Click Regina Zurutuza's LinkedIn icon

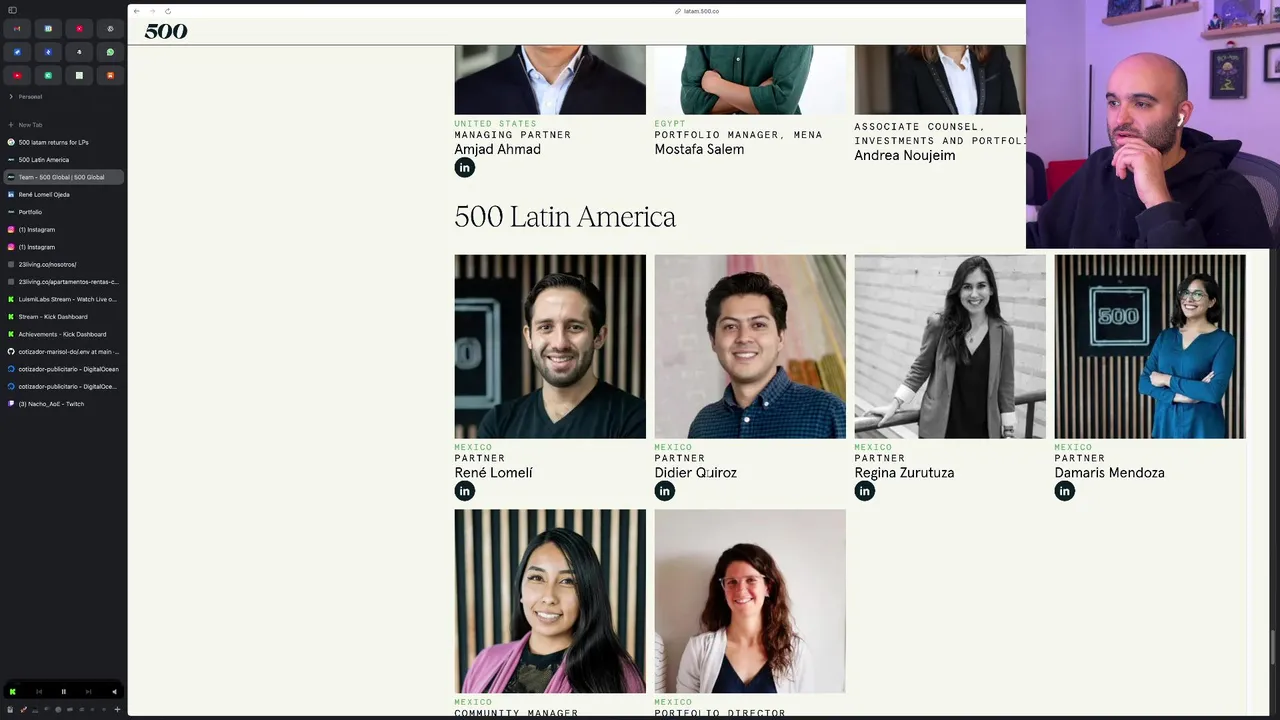864,491
